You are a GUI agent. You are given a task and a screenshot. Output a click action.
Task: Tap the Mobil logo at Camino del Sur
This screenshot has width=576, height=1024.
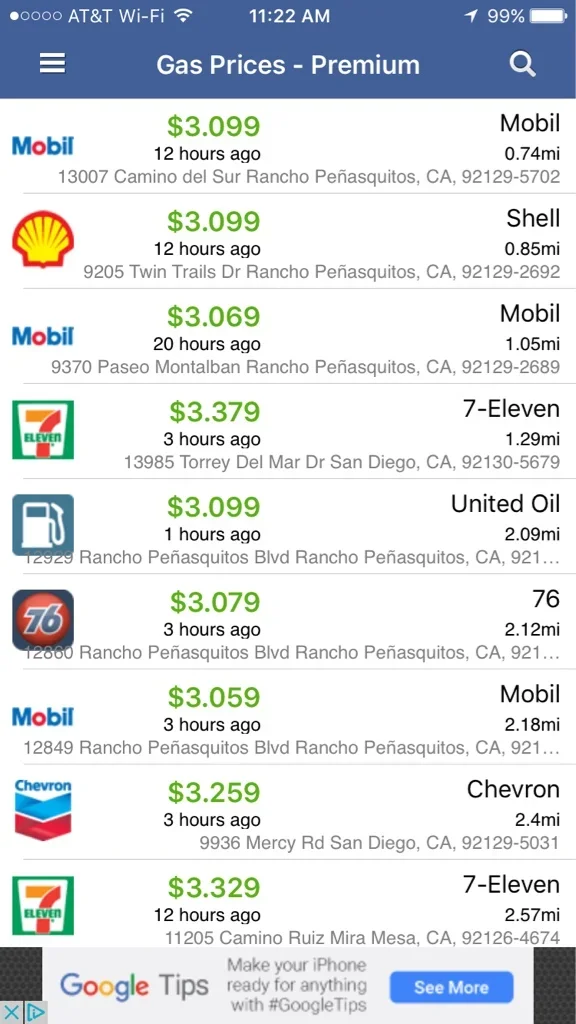[43, 145]
